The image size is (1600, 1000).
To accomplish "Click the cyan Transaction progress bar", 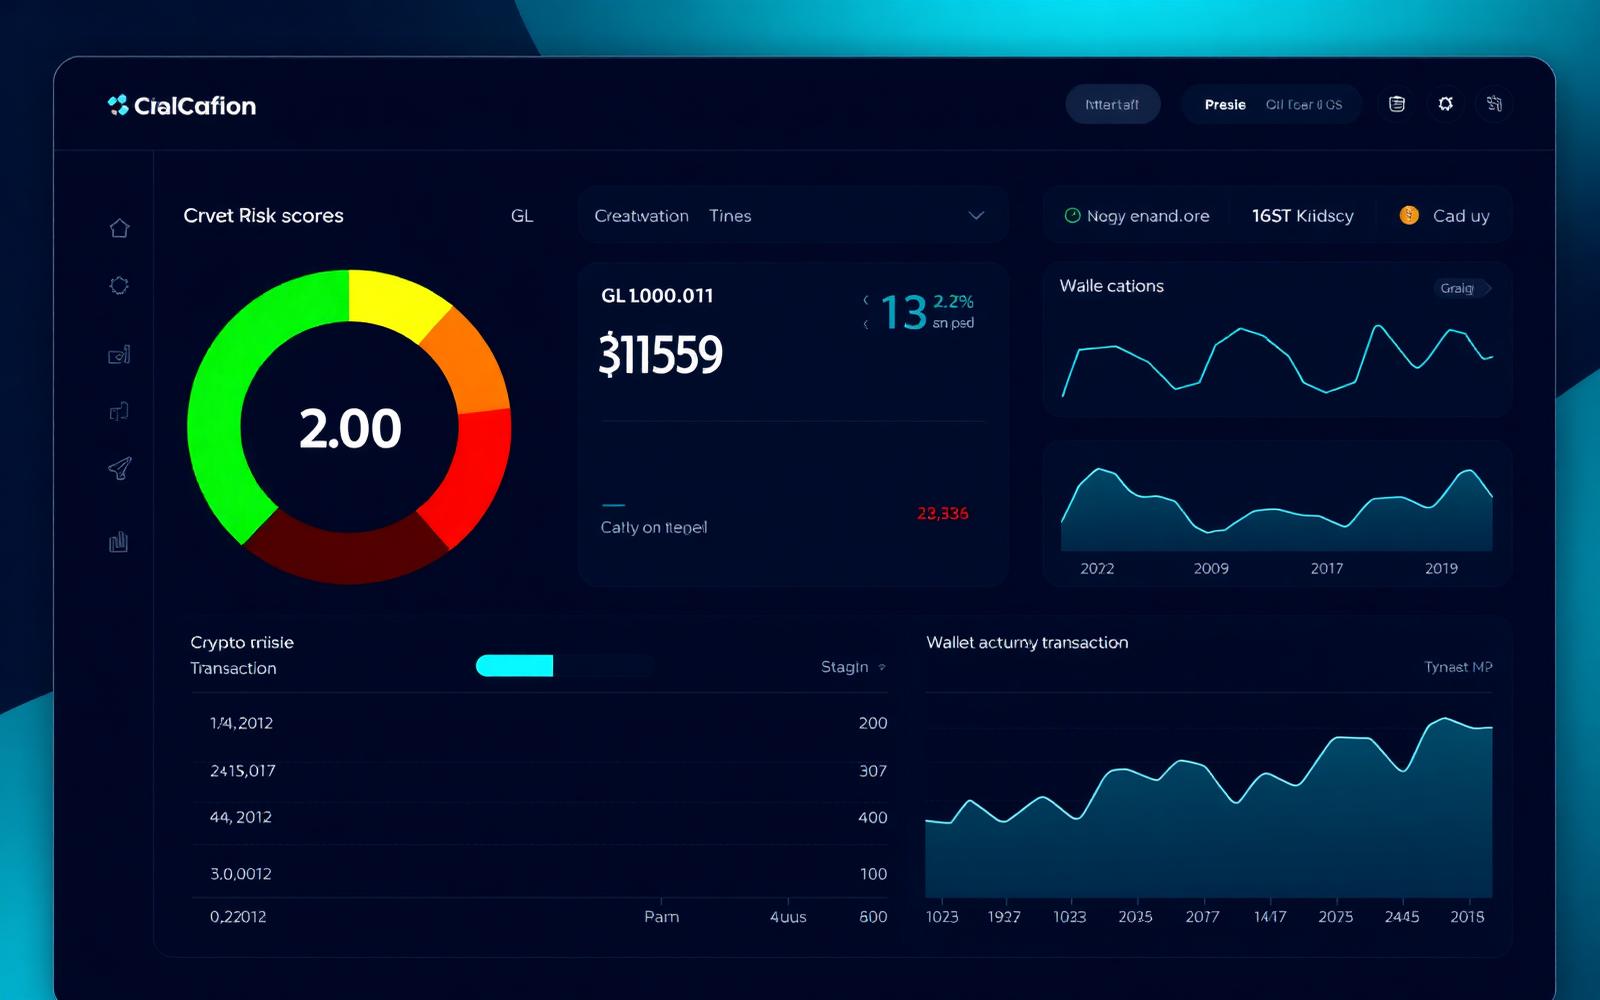I will [x=514, y=666].
